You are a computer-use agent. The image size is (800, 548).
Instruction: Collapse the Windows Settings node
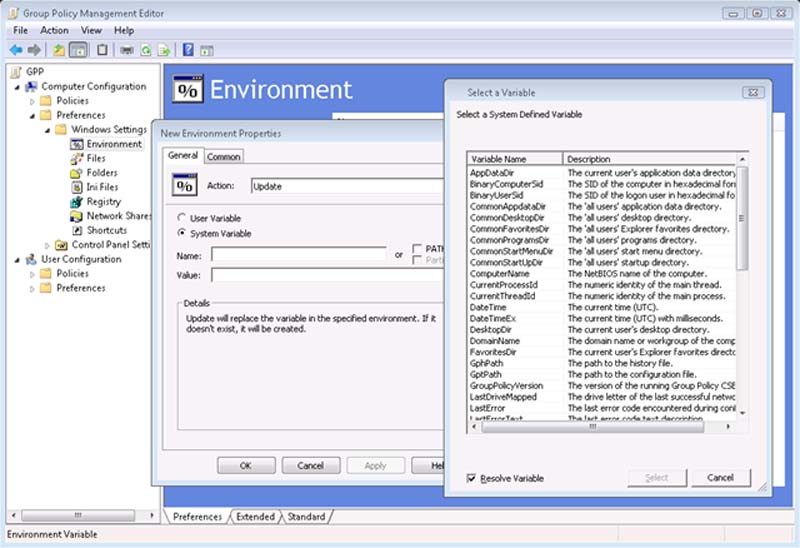pos(47,130)
